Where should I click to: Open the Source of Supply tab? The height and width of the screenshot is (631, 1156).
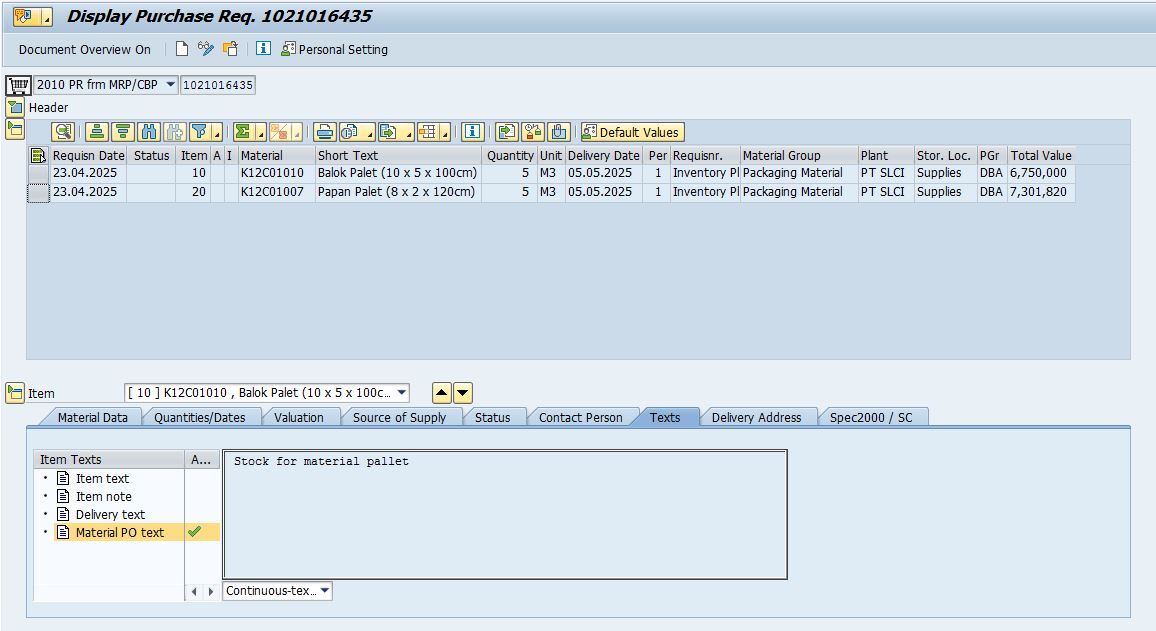pyautogui.click(x=399, y=417)
